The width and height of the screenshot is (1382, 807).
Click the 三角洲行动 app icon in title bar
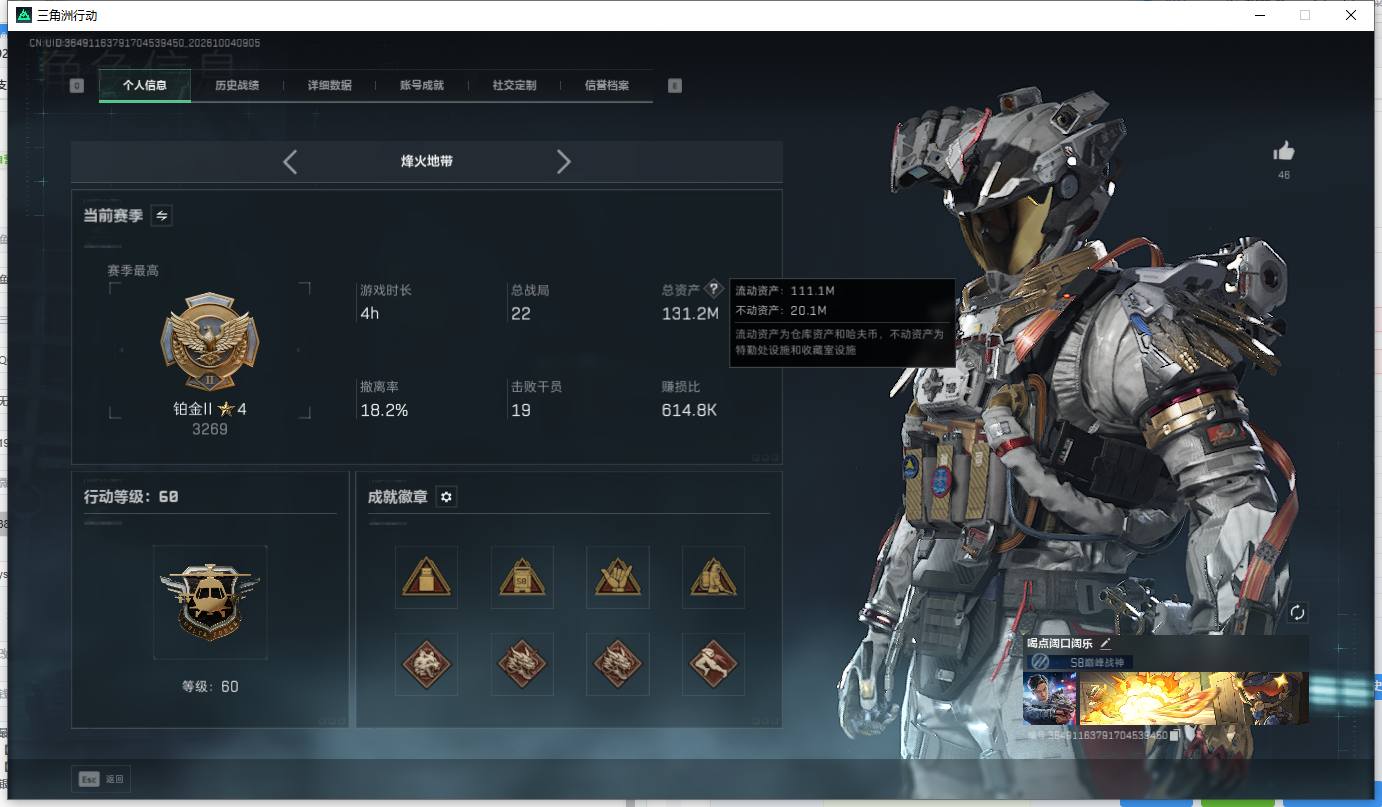coord(24,16)
